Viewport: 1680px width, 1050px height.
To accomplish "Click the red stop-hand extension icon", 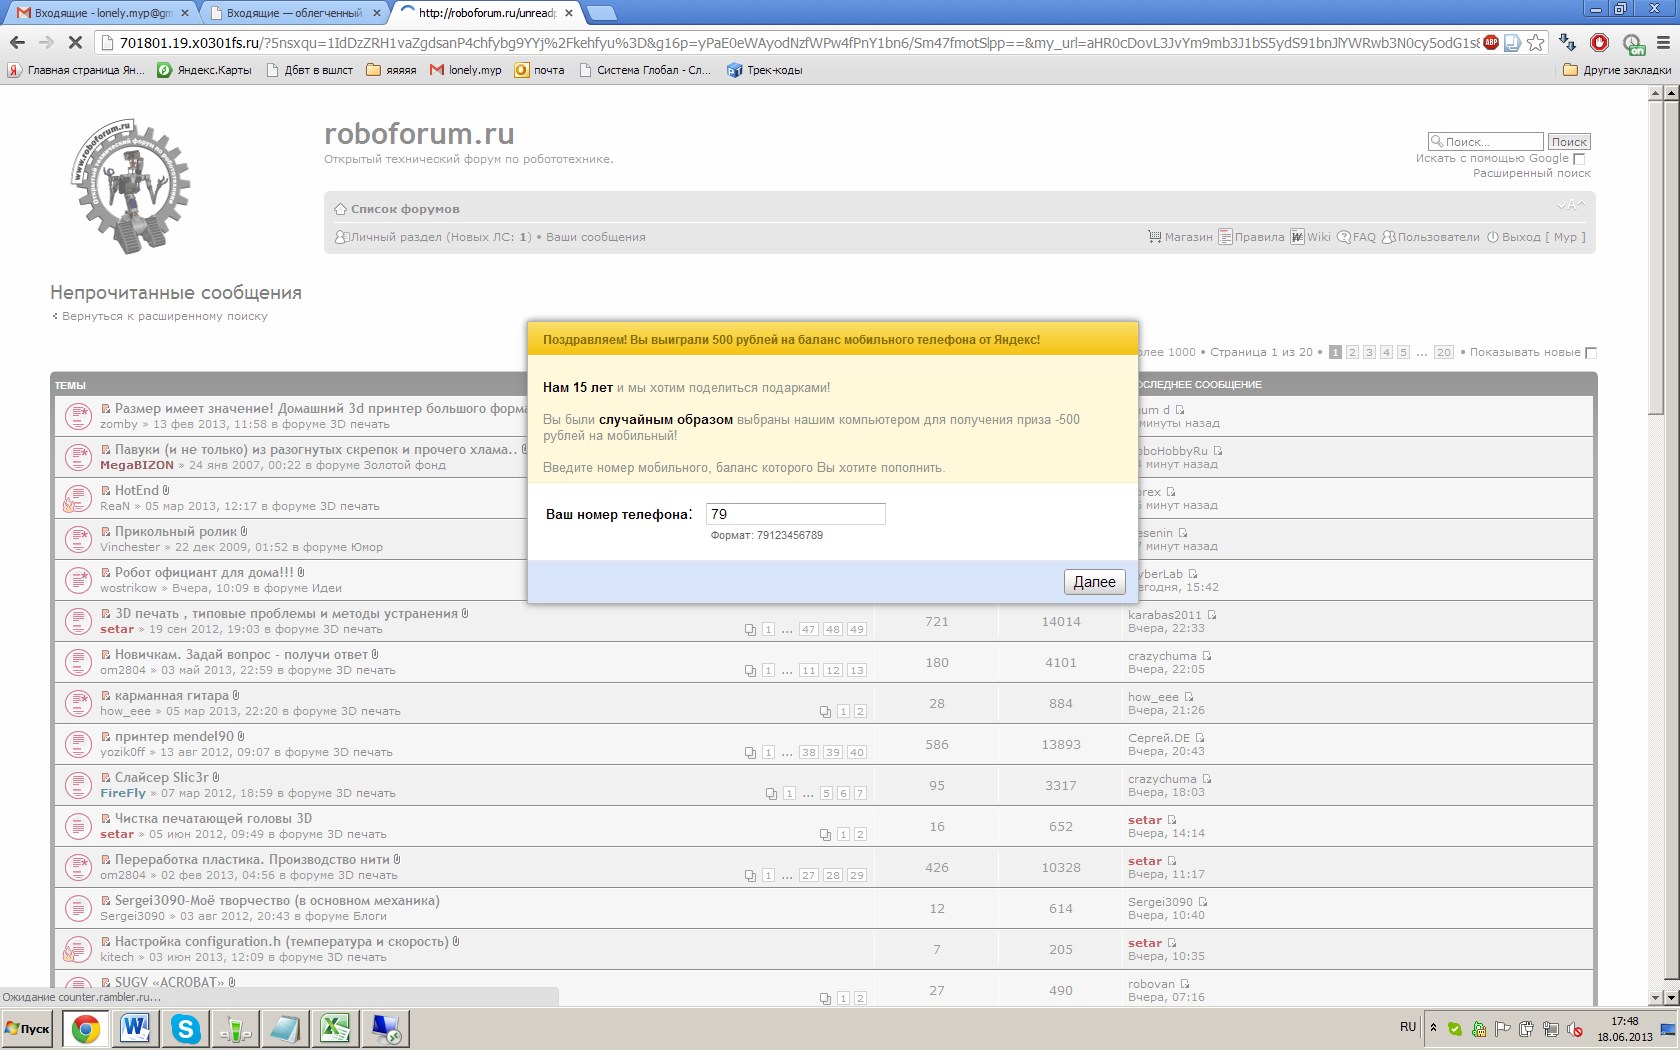I will [1599, 43].
